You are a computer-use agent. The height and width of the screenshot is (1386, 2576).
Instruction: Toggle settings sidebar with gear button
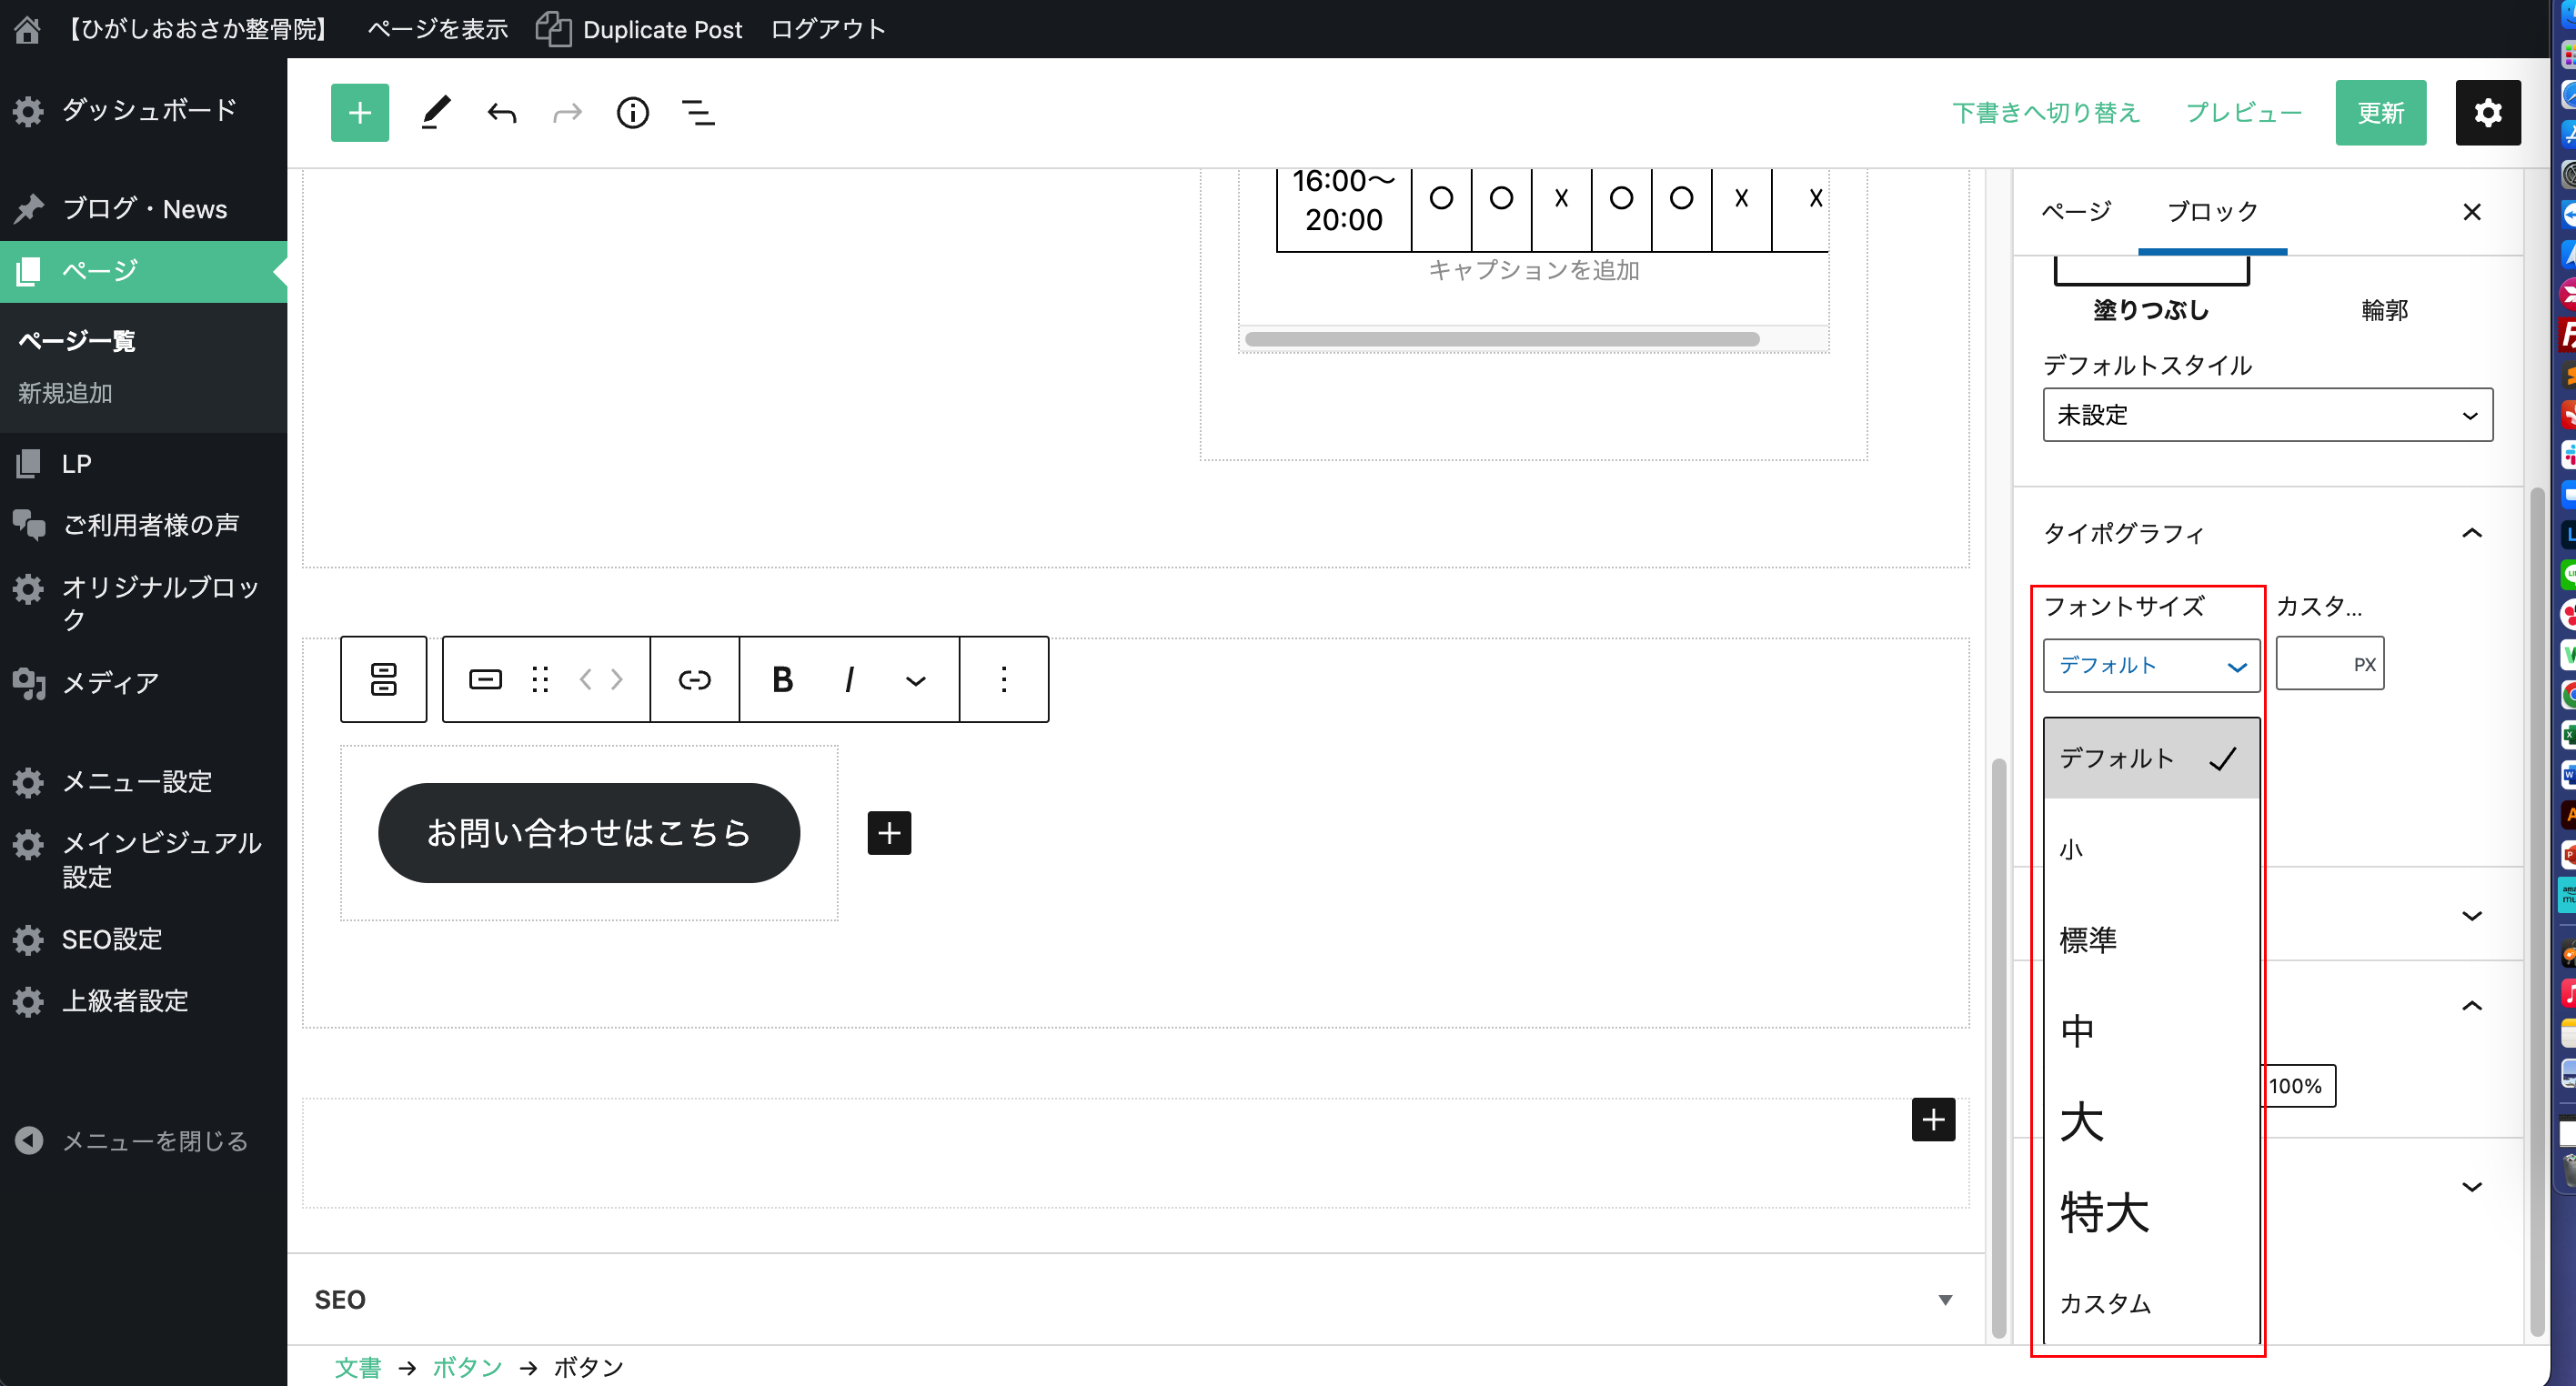click(2487, 113)
